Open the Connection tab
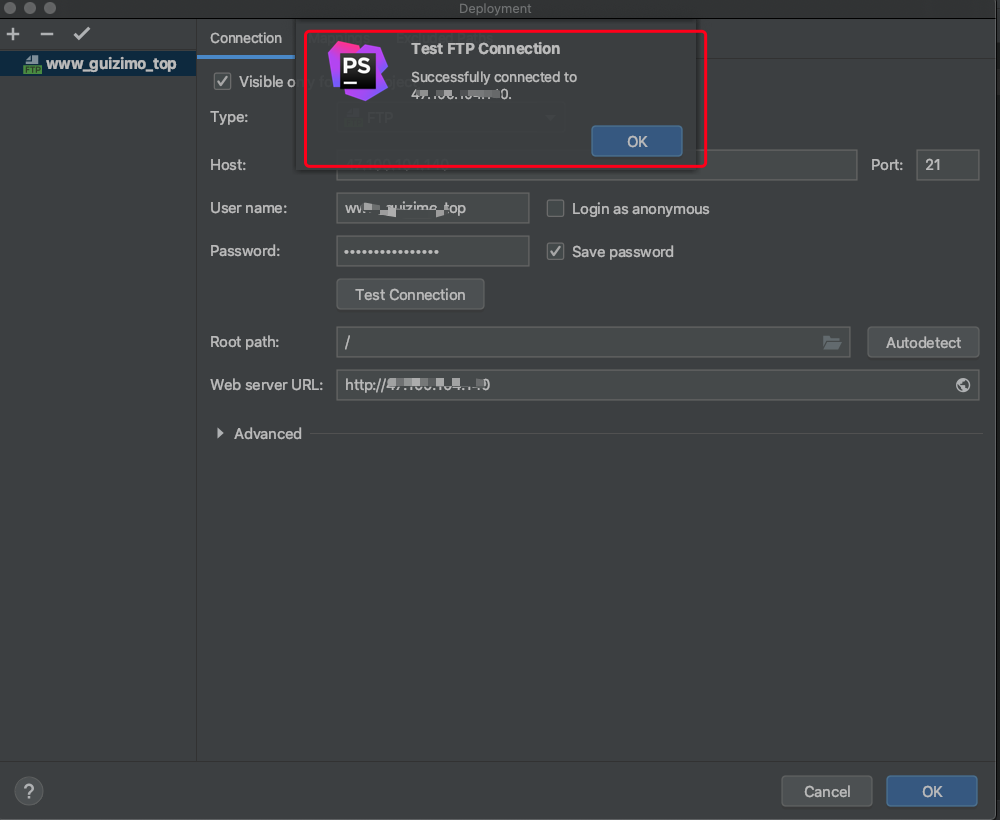Image resolution: width=1000 pixels, height=820 pixels. point(246,38)
